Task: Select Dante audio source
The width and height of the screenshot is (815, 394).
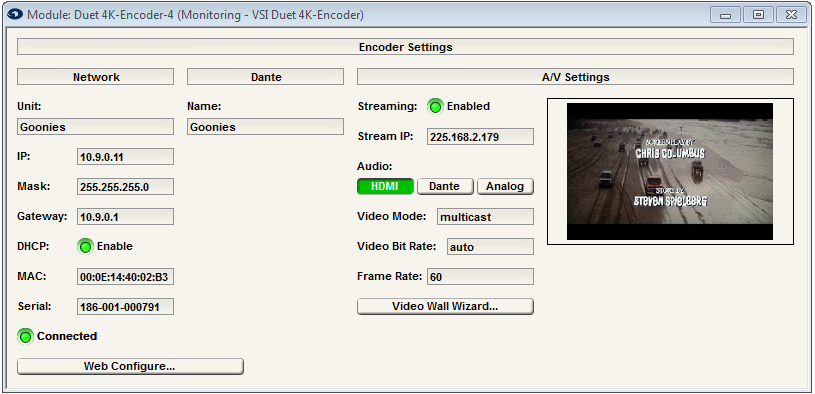Action: point(445,186)
